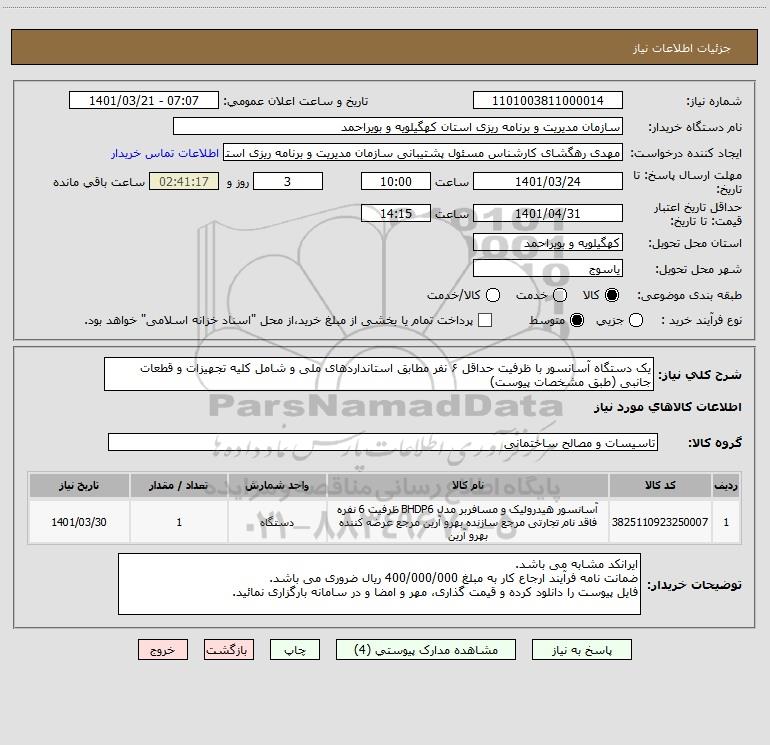Screen dimensions: 770x745
Task: Click the quantity cell showing 1
Action: click(x=179, y=522)
